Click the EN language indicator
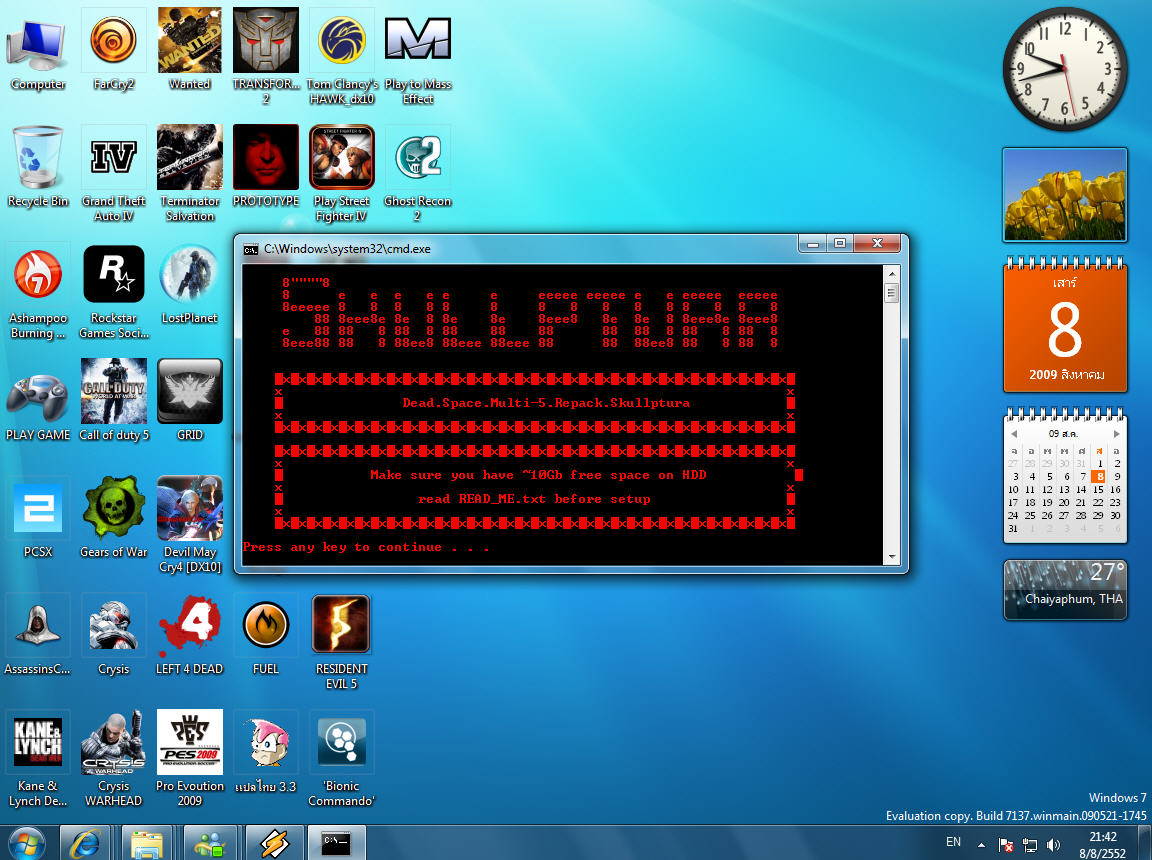 (953, 842)
